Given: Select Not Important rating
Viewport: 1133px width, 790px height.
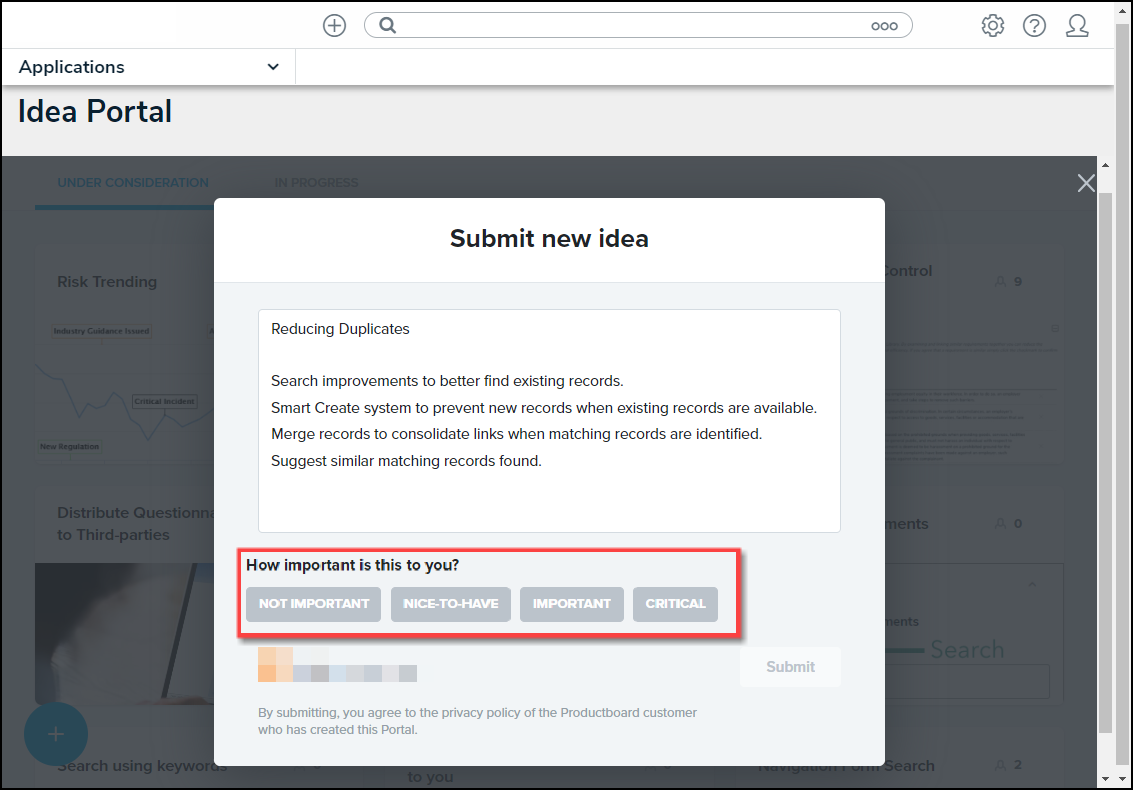Looking at the screenshot, I should coord(314,604).
